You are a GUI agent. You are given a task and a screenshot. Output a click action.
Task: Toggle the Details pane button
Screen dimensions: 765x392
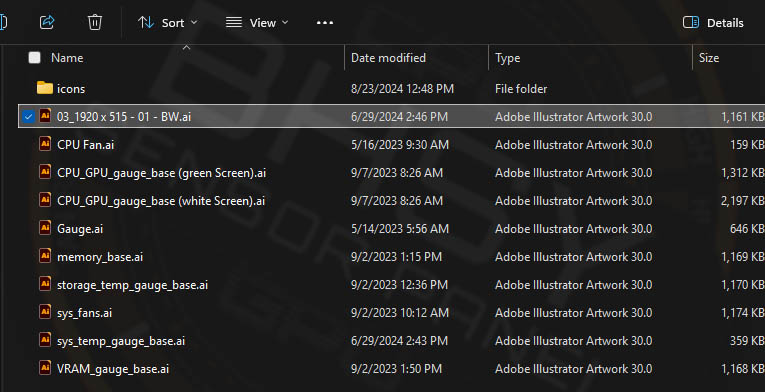[713, 22]
